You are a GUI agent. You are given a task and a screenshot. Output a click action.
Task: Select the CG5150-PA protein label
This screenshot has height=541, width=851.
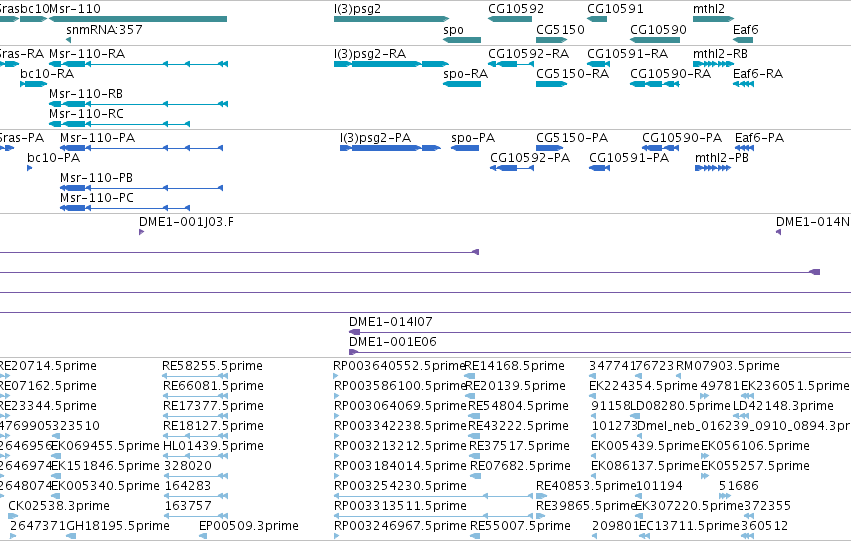pos(572,138)
